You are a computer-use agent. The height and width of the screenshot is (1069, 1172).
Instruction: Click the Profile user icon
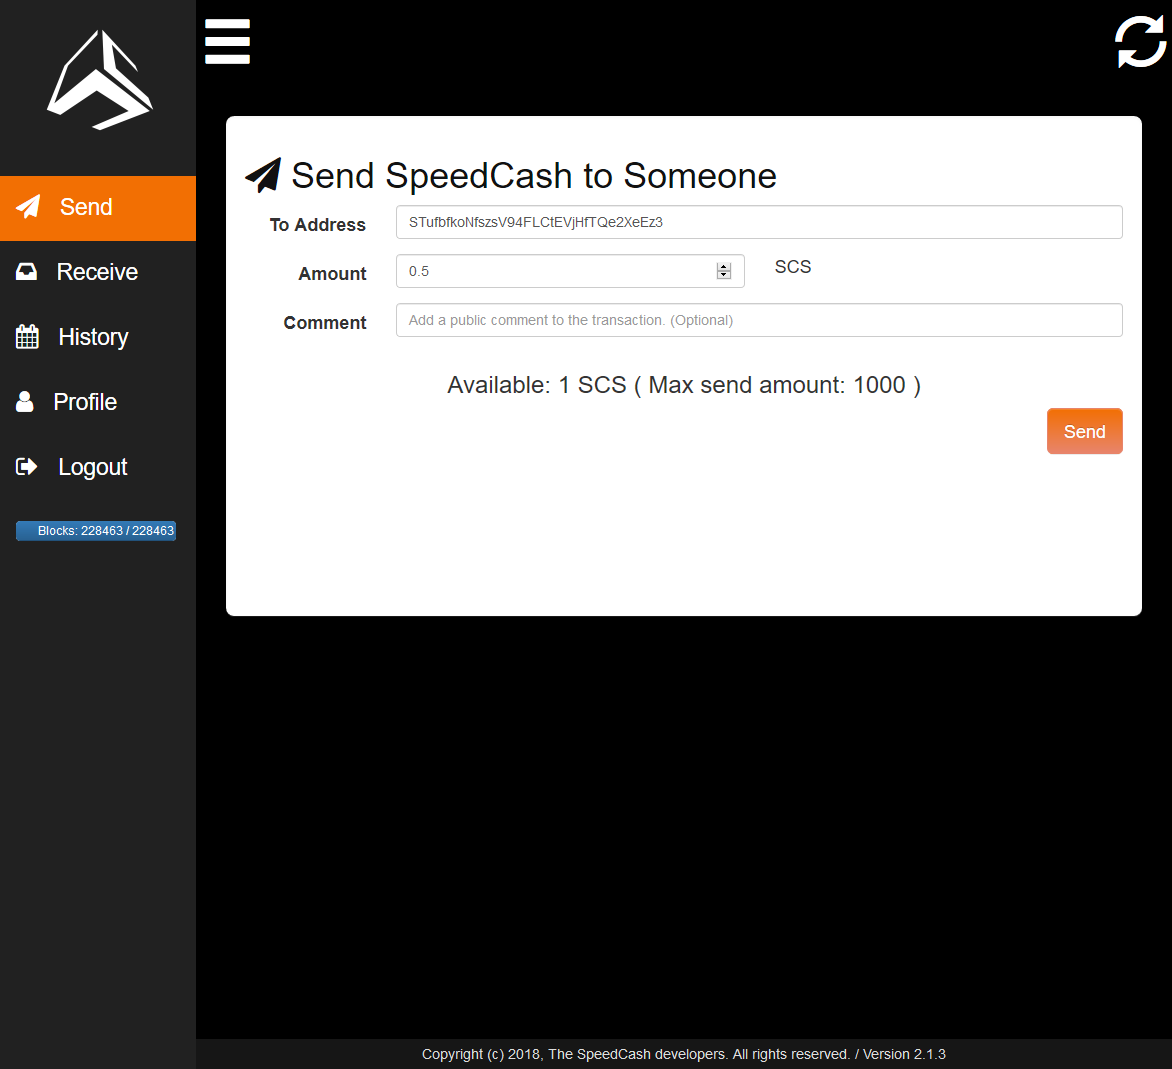(x=25, y=401)
